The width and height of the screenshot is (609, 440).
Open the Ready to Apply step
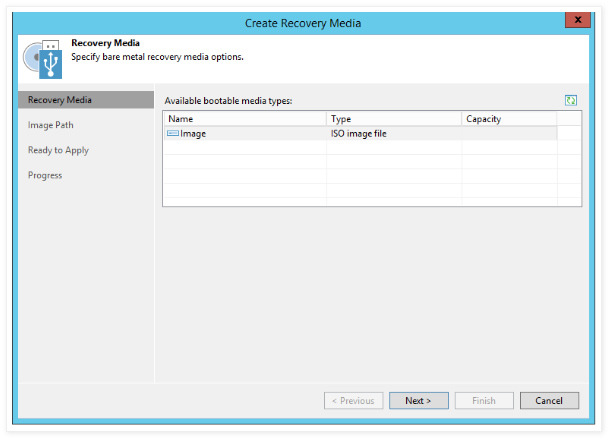(x=59, y=150)
